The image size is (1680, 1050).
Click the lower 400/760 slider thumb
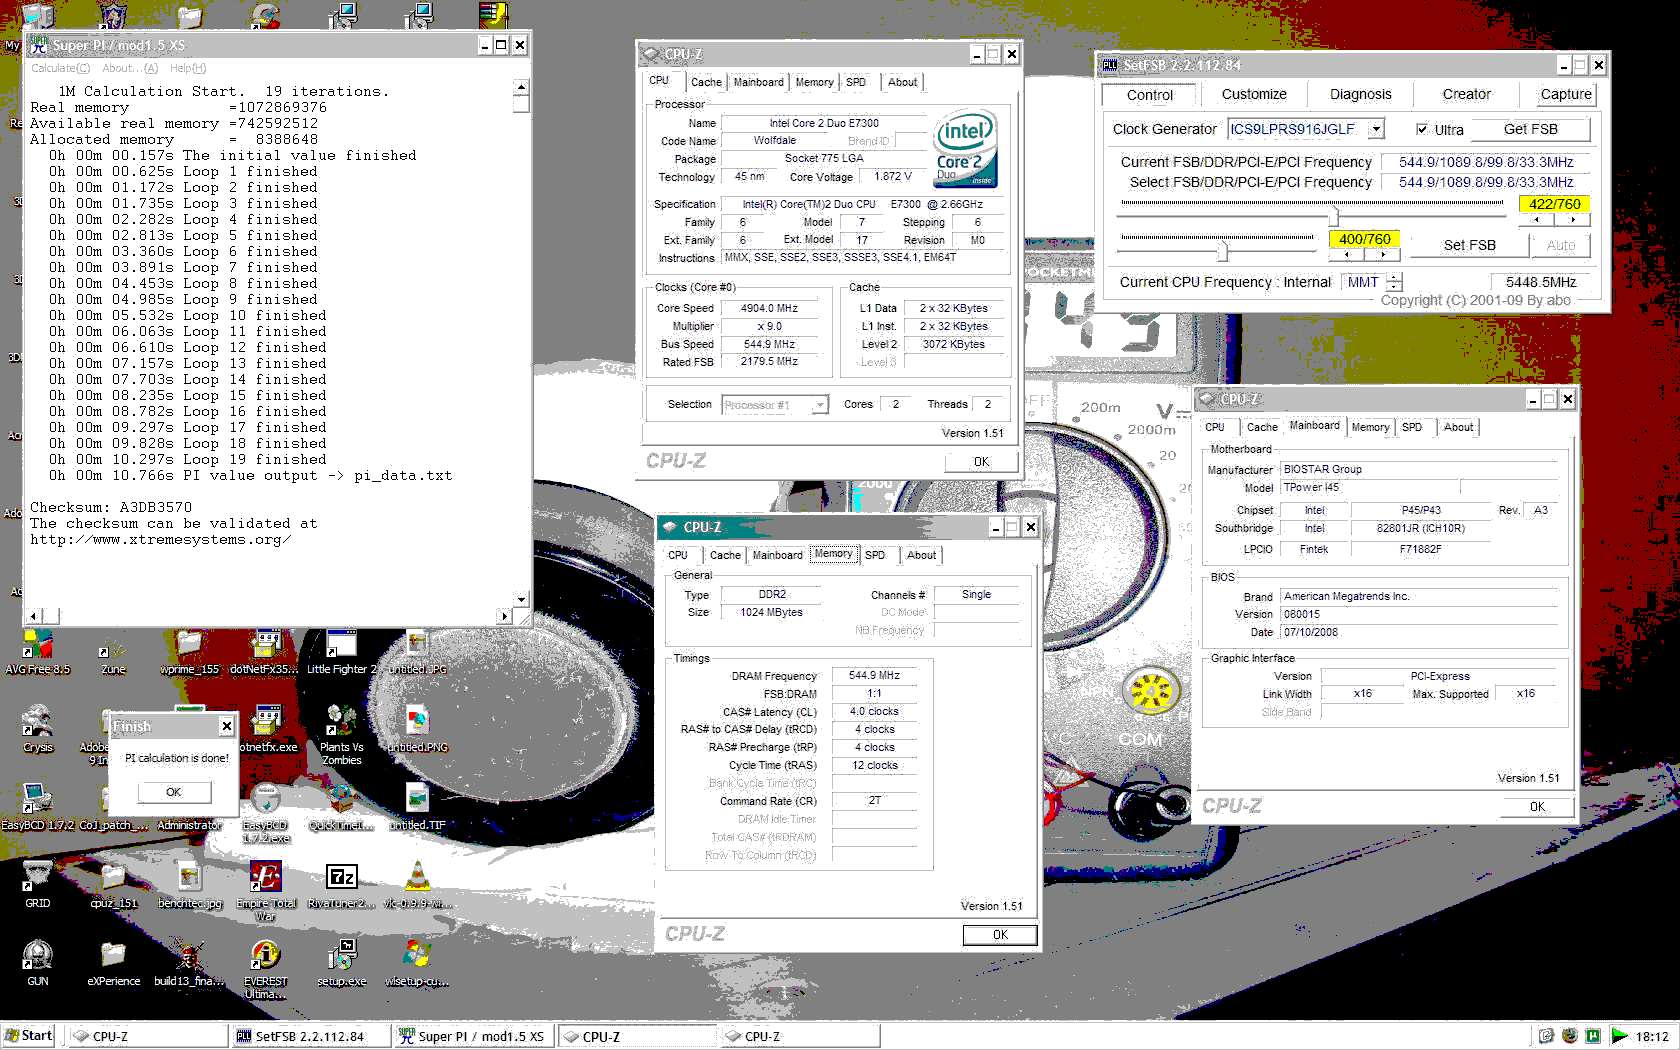tap(1222, 249)
